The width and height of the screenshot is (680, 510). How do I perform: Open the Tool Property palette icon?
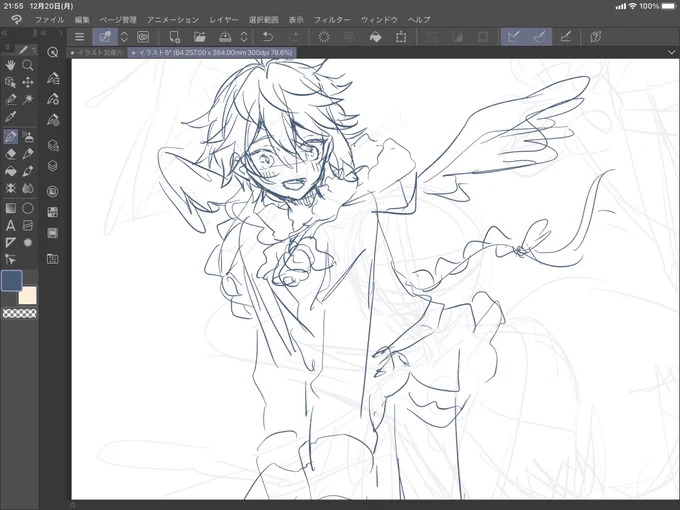(x=52, y=99)
